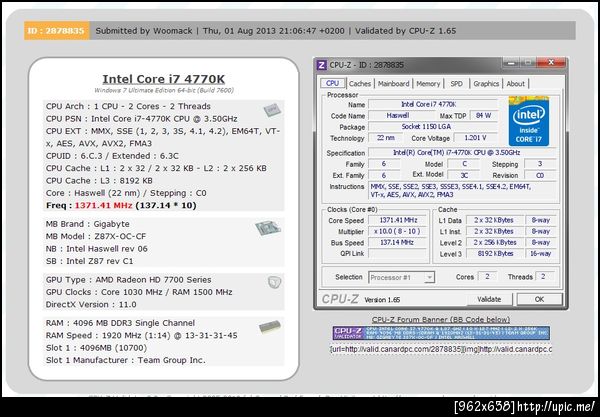Close the CPU-Z window
600x417 pixels.
coord(551,62)
